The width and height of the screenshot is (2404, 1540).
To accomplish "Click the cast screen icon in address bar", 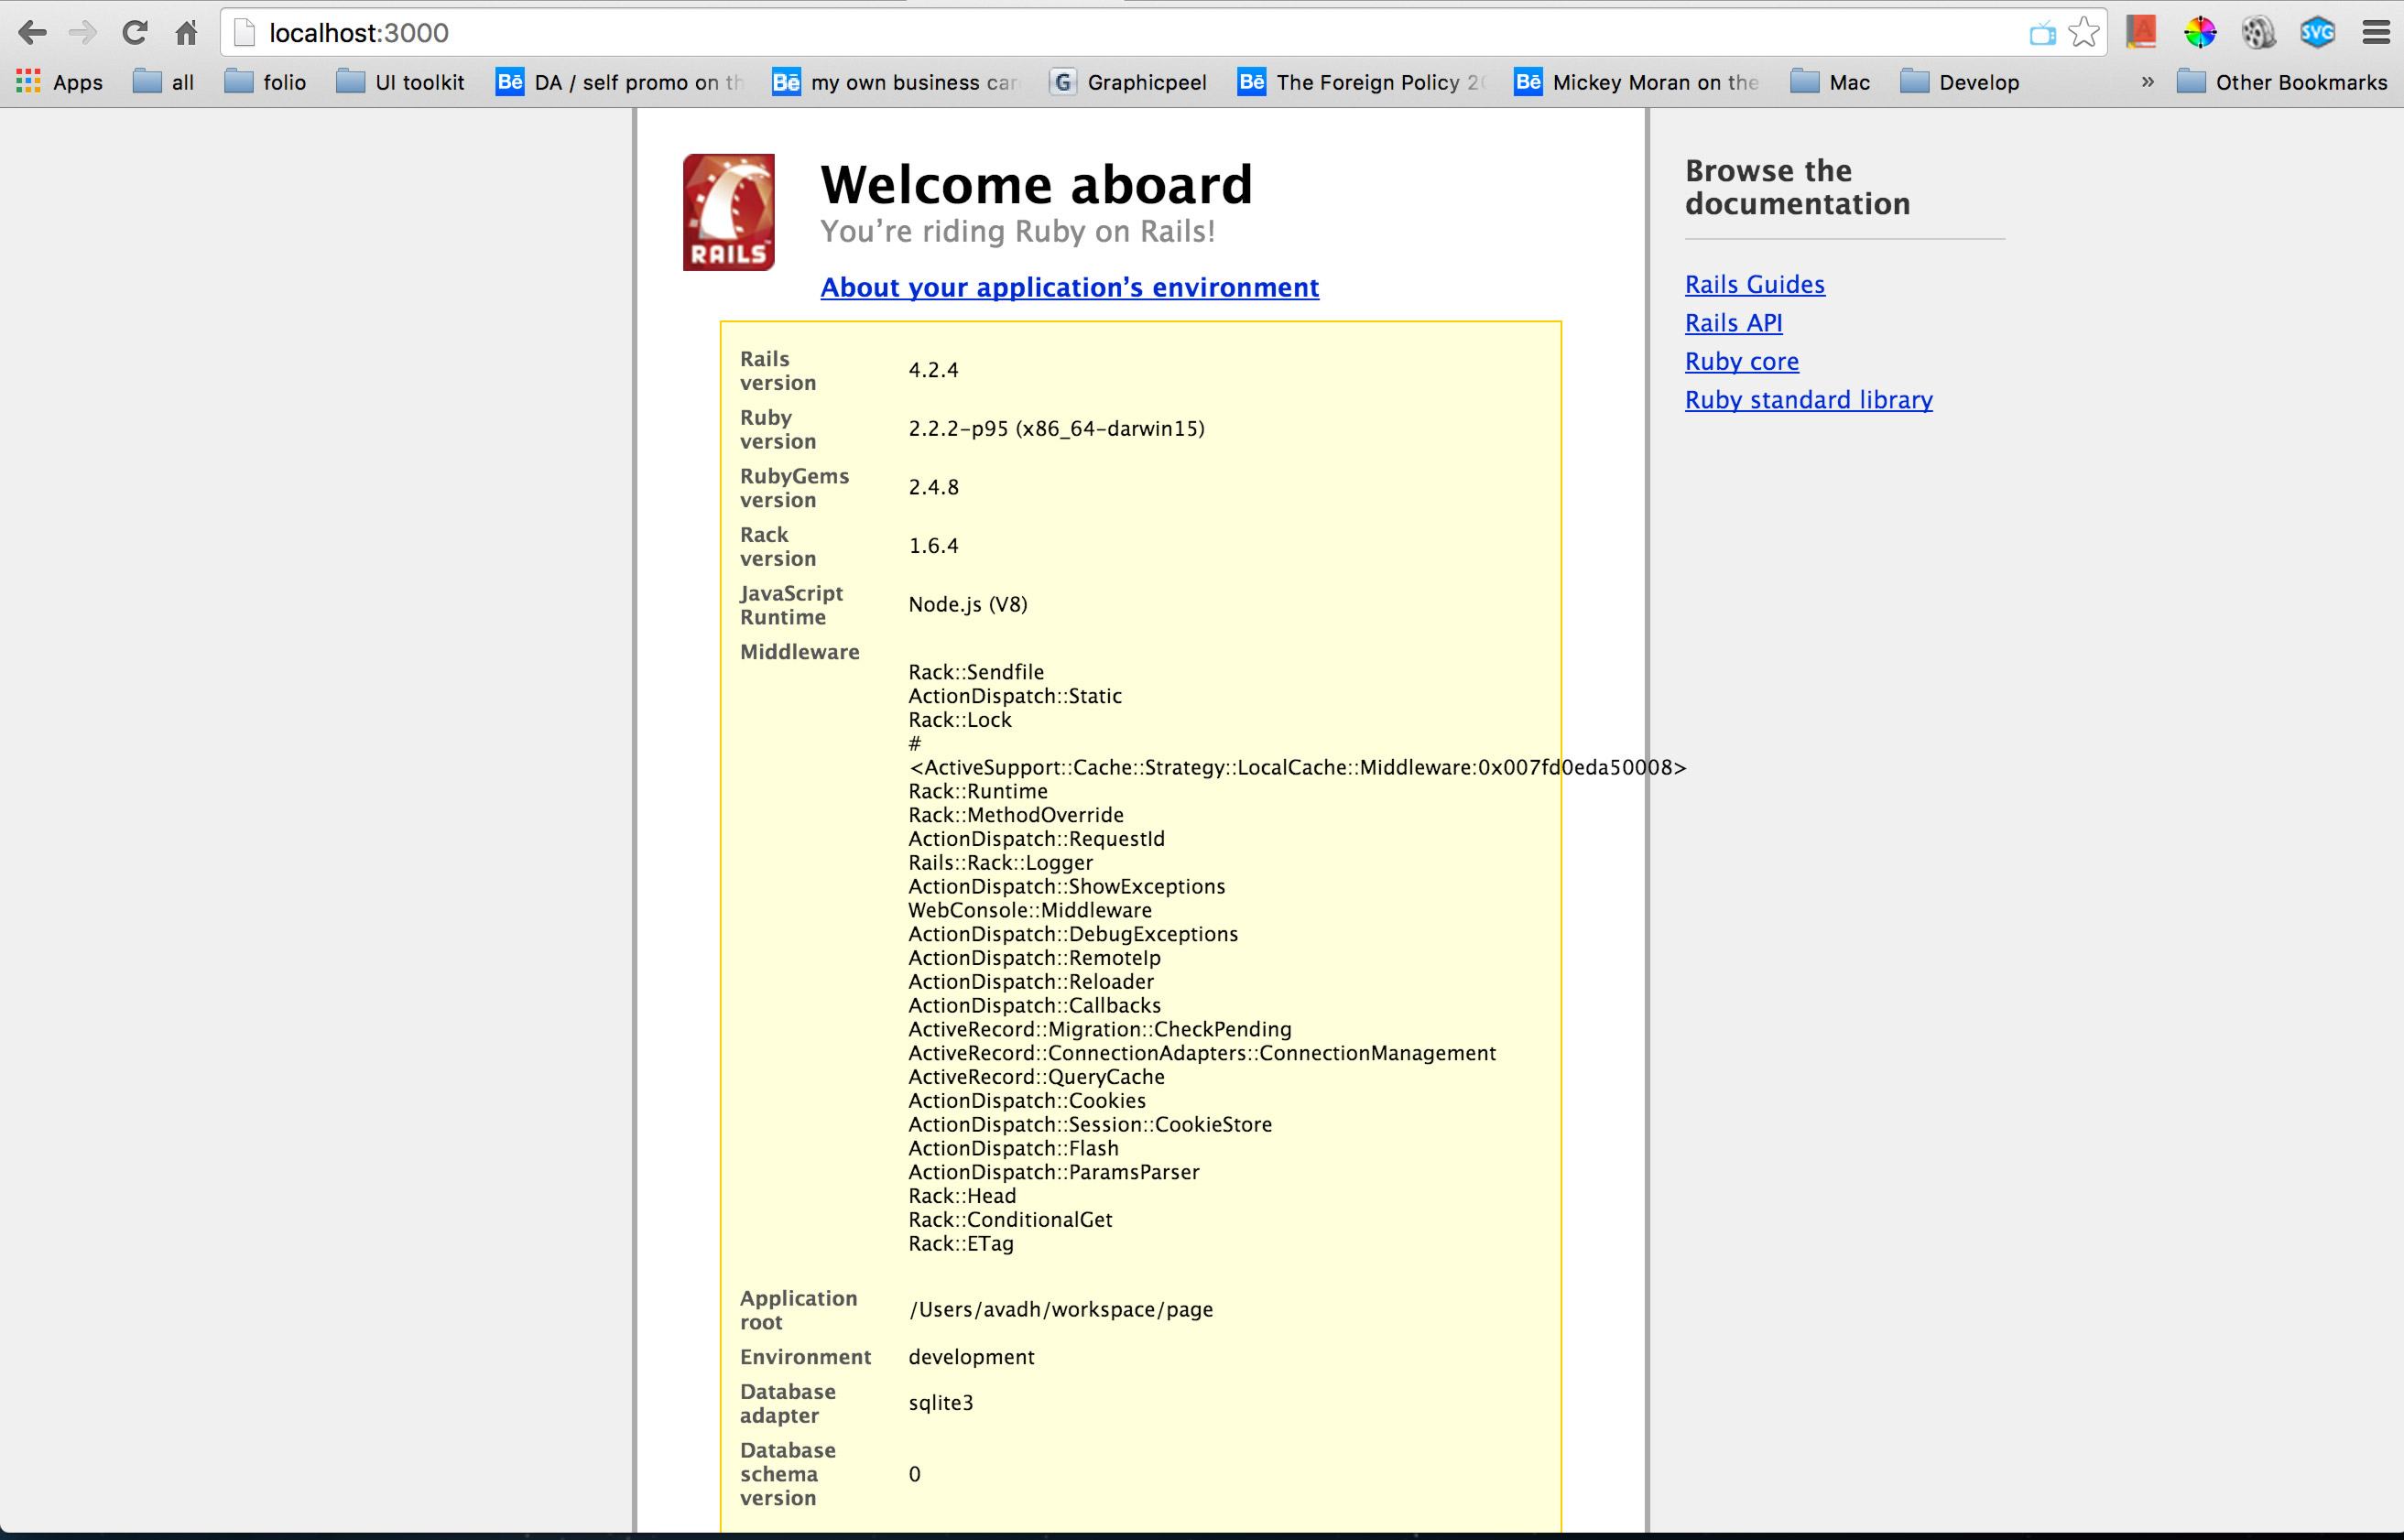I will pos(2042,34).
